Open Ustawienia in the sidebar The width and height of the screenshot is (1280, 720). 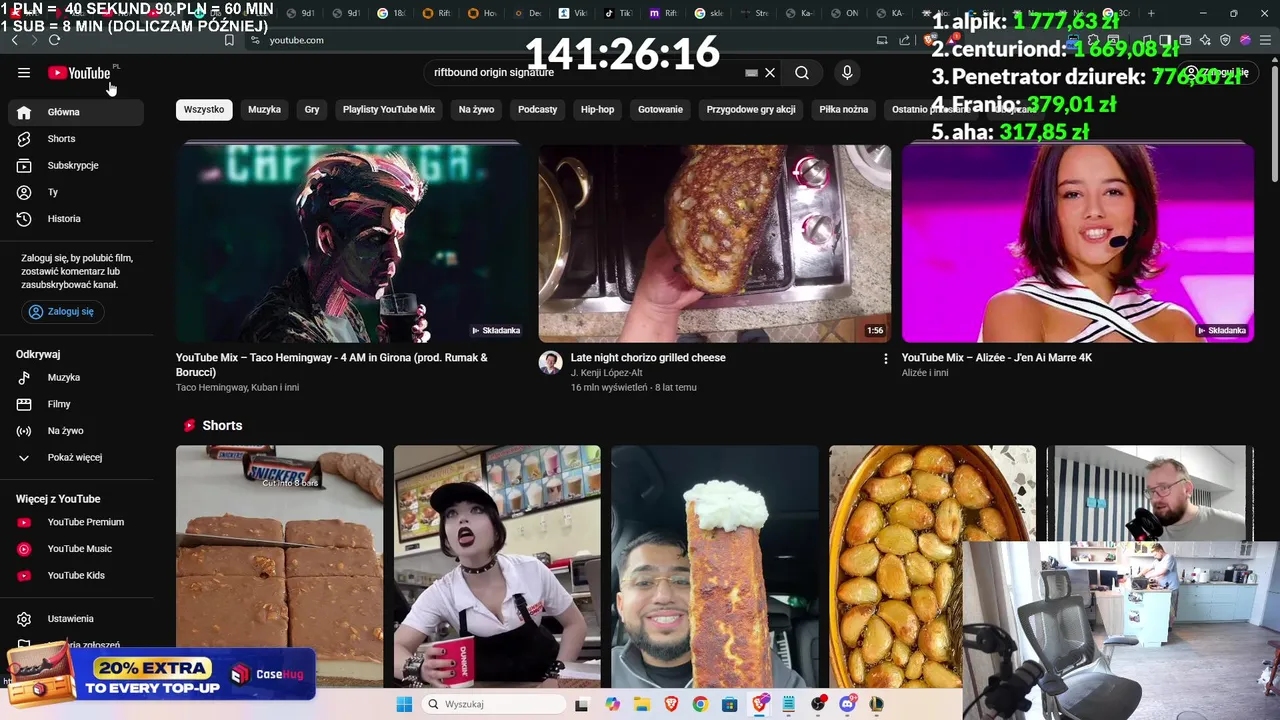pyautogui.click(x=76, y=619)
